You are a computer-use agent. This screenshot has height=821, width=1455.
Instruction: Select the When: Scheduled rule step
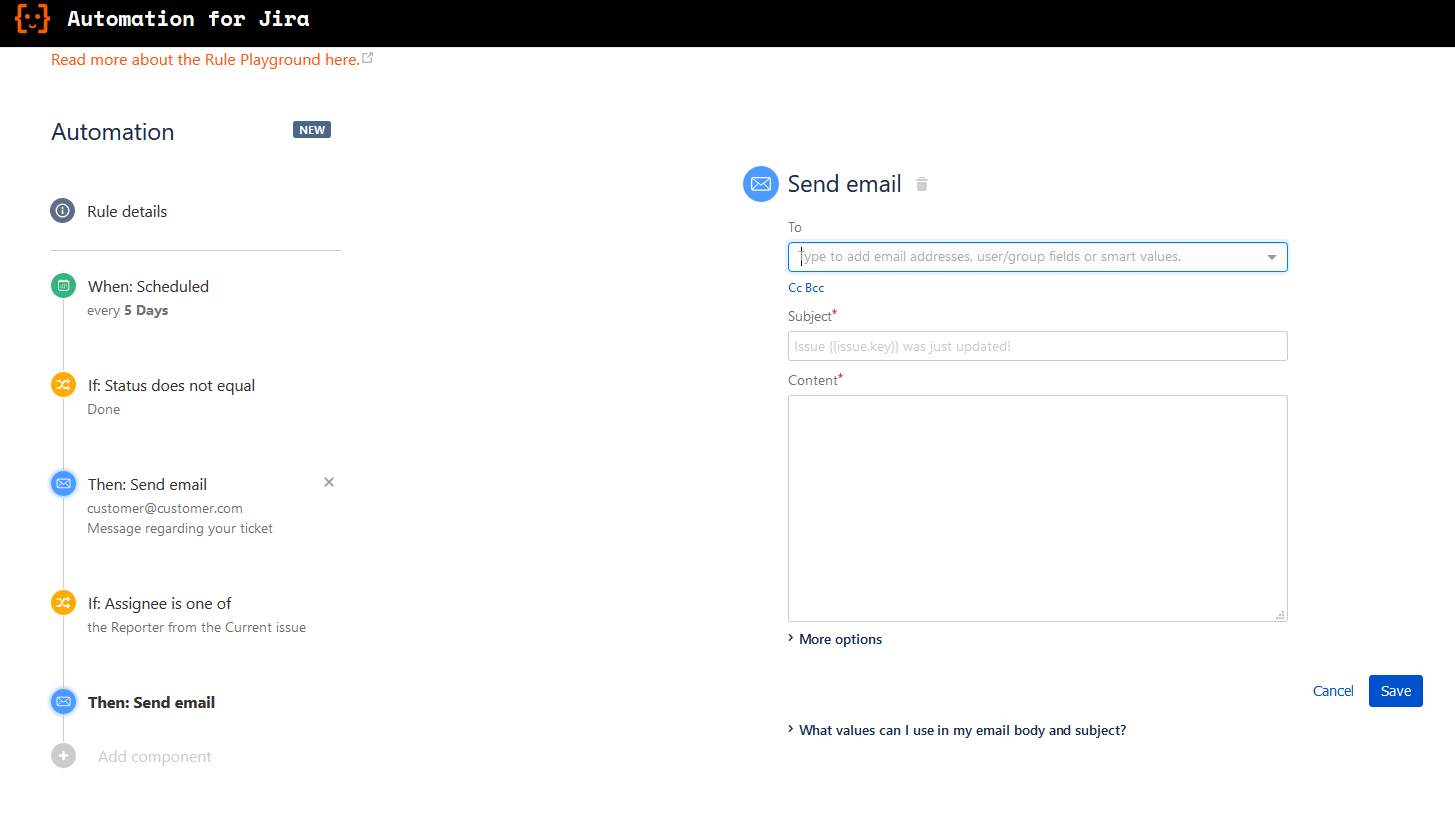(x=148, y=286)
